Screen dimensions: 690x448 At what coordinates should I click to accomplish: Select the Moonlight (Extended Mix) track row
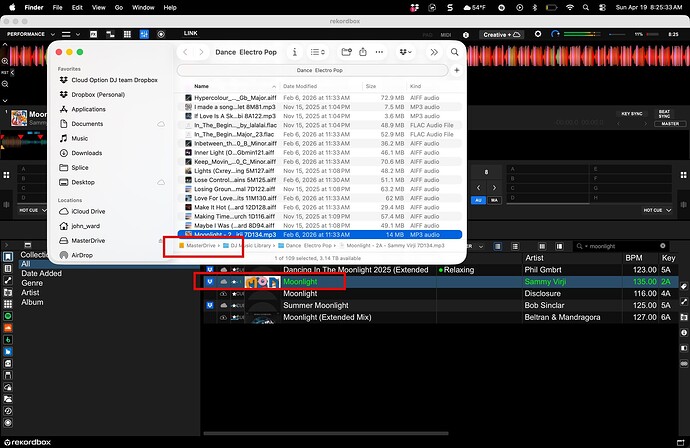(440, 317)
